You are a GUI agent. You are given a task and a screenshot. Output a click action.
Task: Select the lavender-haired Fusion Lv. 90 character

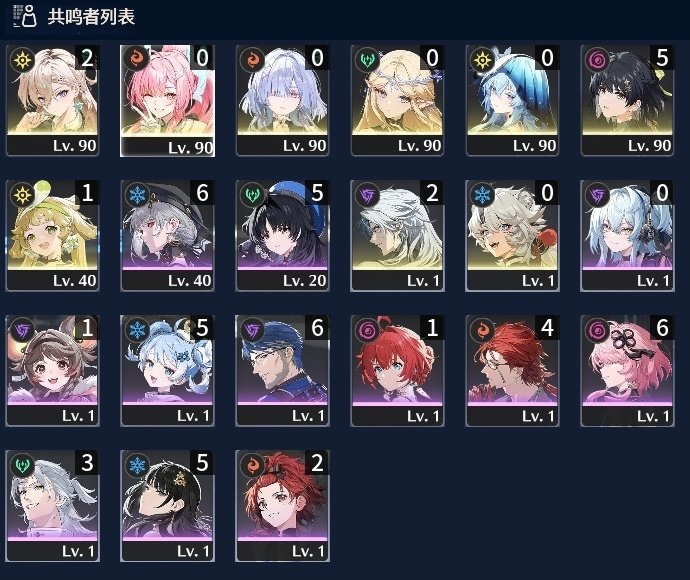[283, 100]
